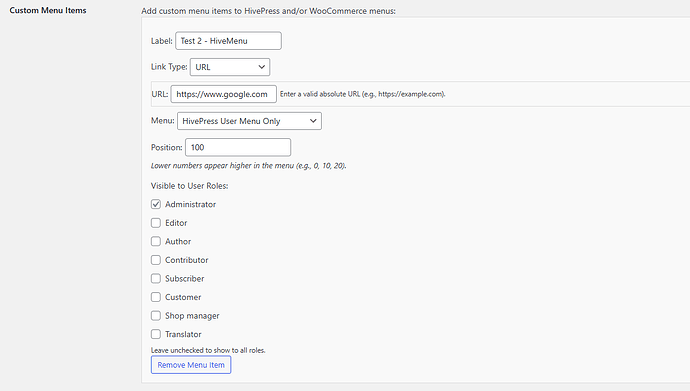Image resolution: width=690 pixels, height=391 pixels.
Task: Click the Remove Menu Item button
Action: pyautogui.click(x=191, y=365)
